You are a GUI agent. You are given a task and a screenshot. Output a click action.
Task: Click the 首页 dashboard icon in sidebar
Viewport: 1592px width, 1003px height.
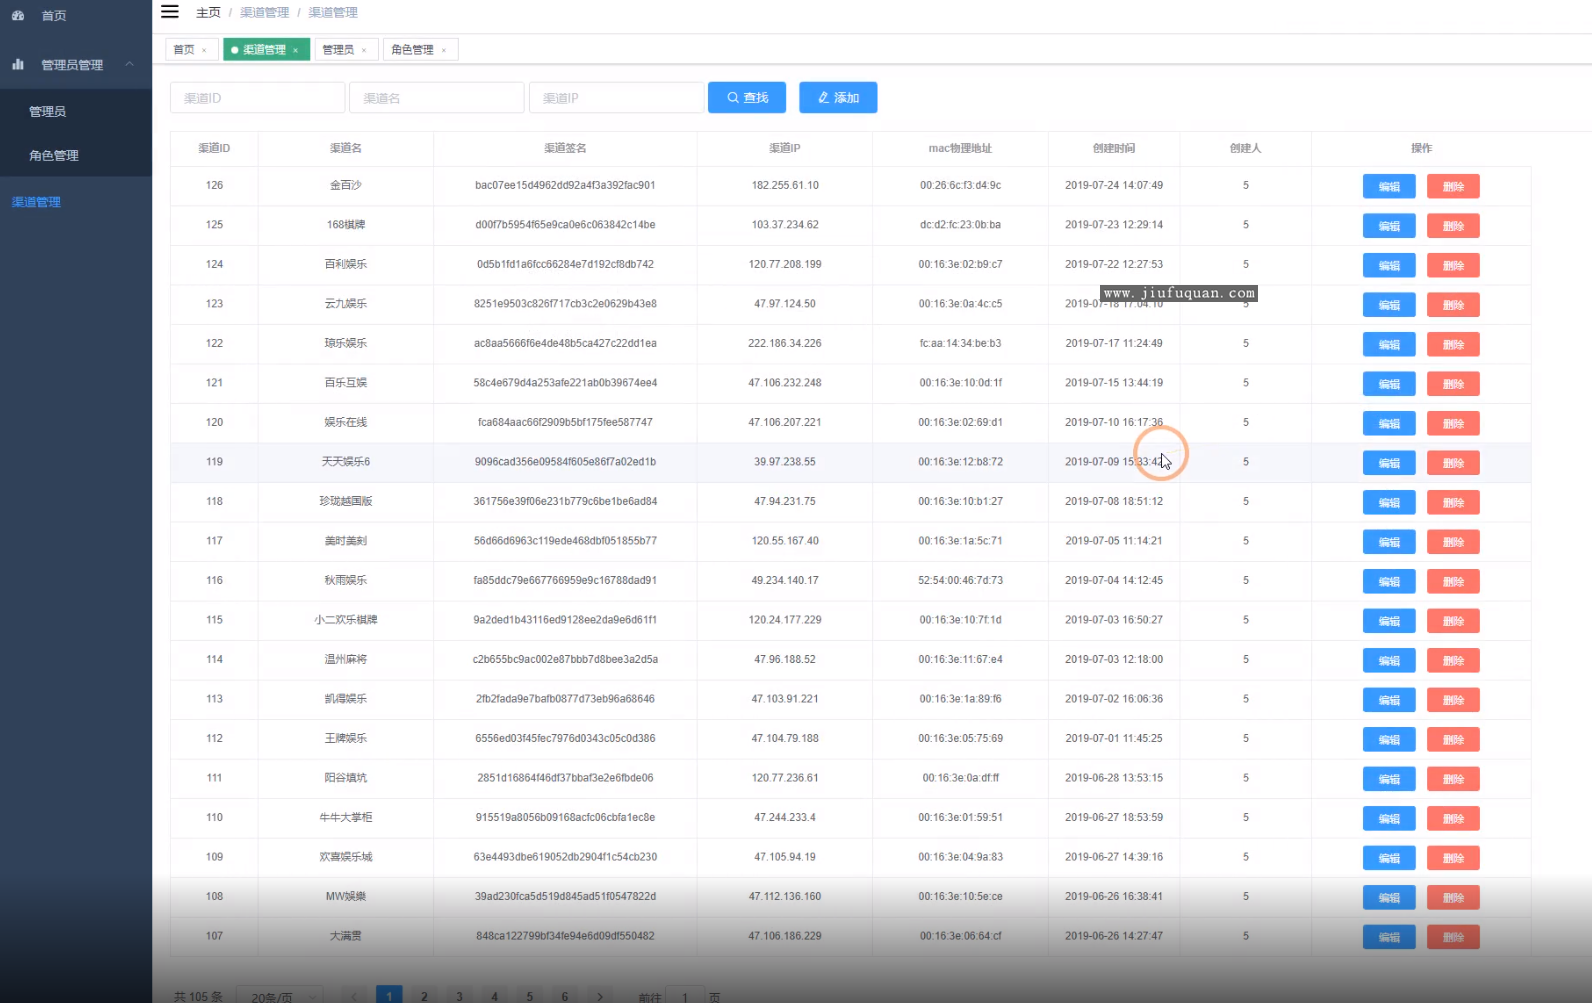click(18, 16)
